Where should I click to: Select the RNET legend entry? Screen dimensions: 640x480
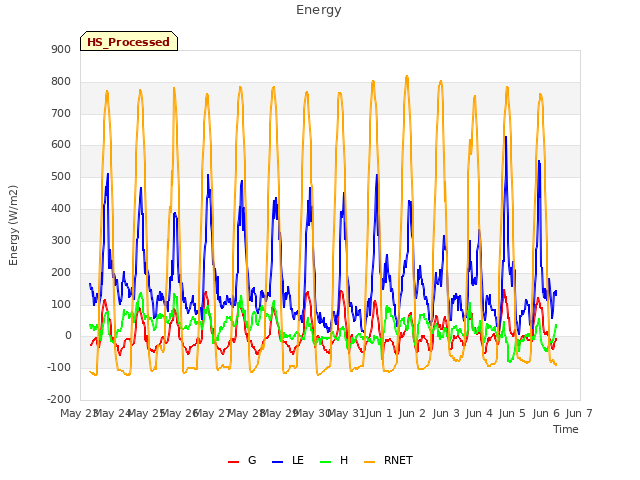coord(388,460)
